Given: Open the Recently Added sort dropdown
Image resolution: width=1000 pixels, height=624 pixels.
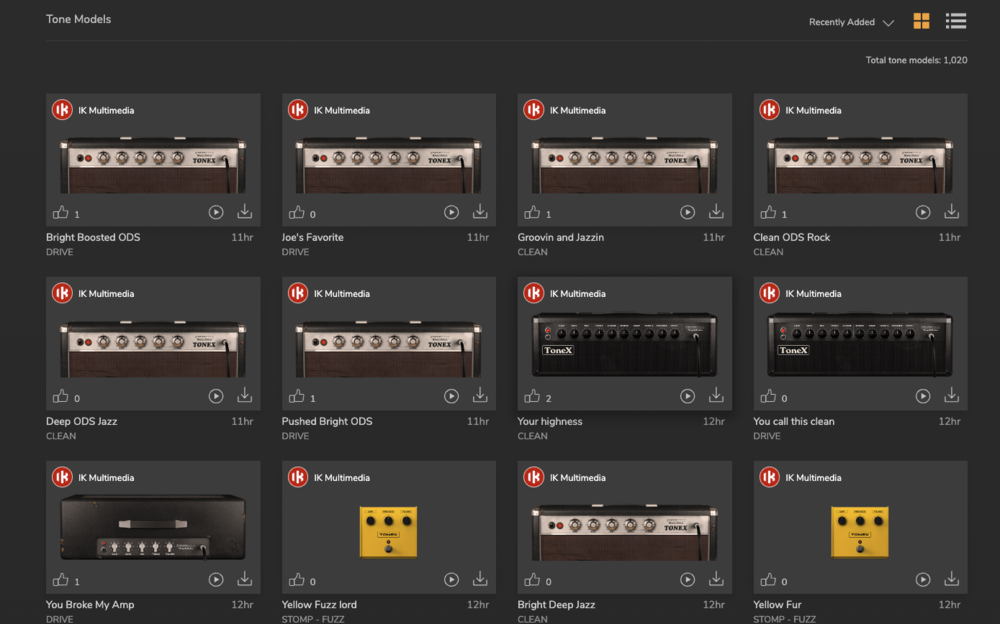Looking at the screenshot, I should [842, 22].
